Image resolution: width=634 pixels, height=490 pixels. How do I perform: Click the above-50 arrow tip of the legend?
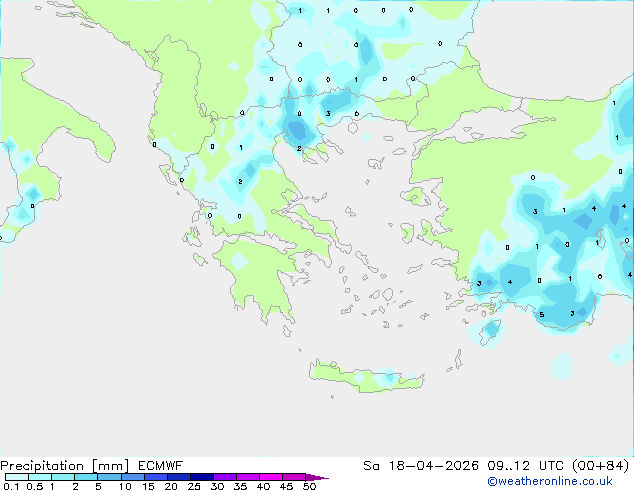(317, 477)
